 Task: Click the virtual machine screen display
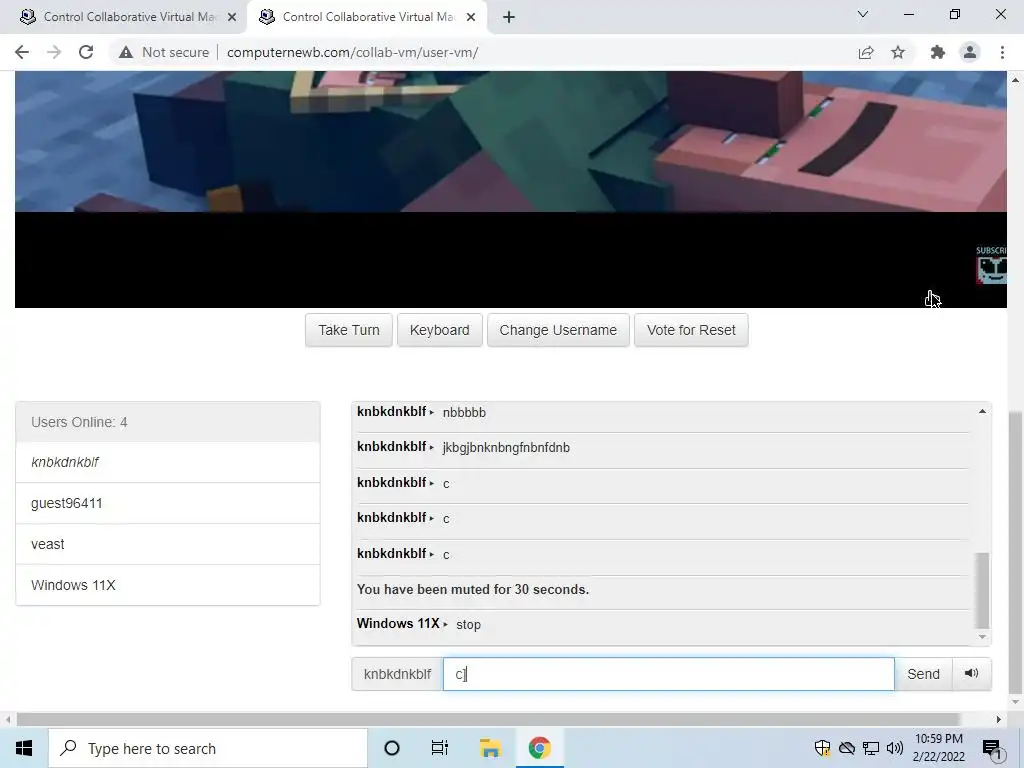[x=511, y=189]
